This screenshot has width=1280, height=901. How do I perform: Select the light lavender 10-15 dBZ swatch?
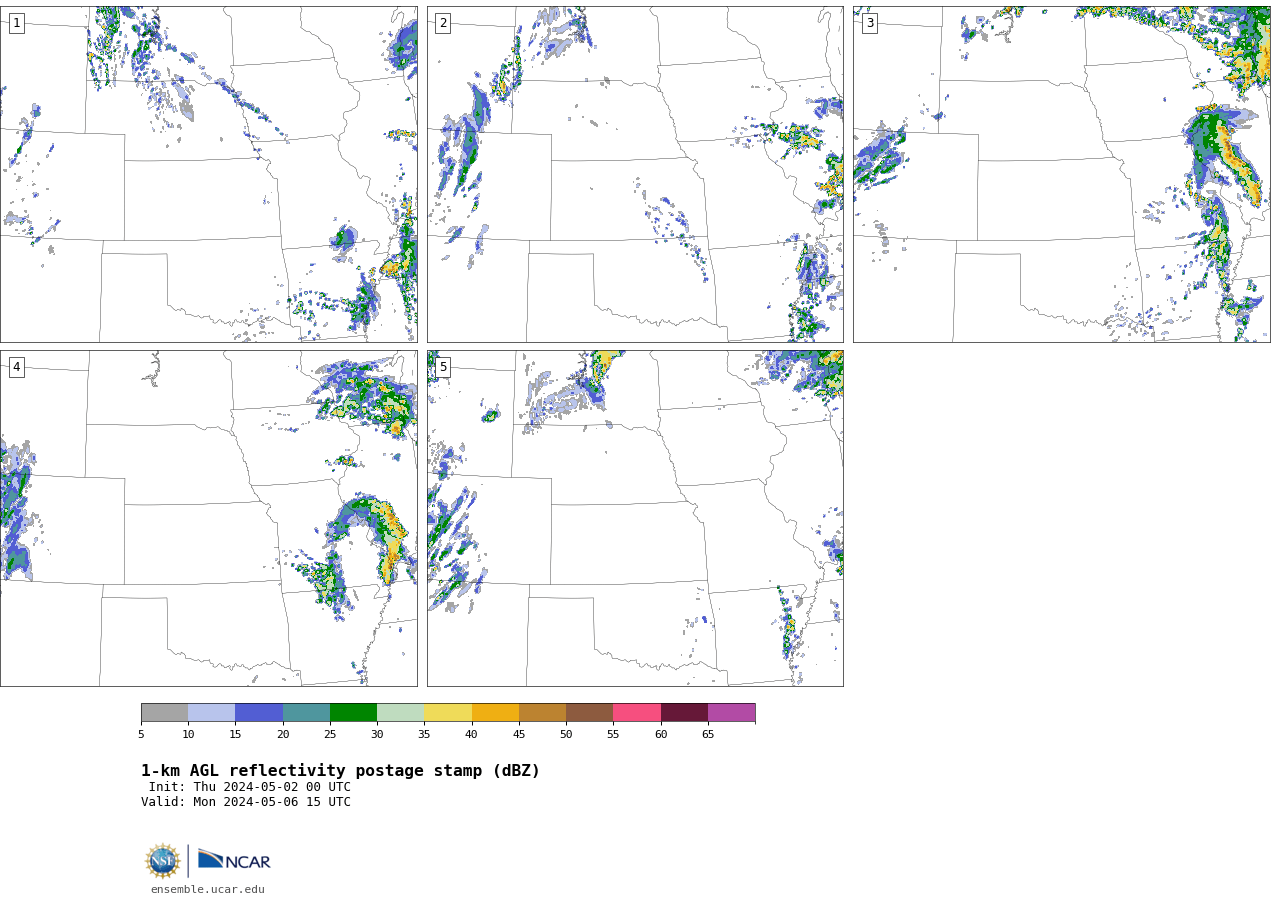pyautogui.click(x=212, y=713)
